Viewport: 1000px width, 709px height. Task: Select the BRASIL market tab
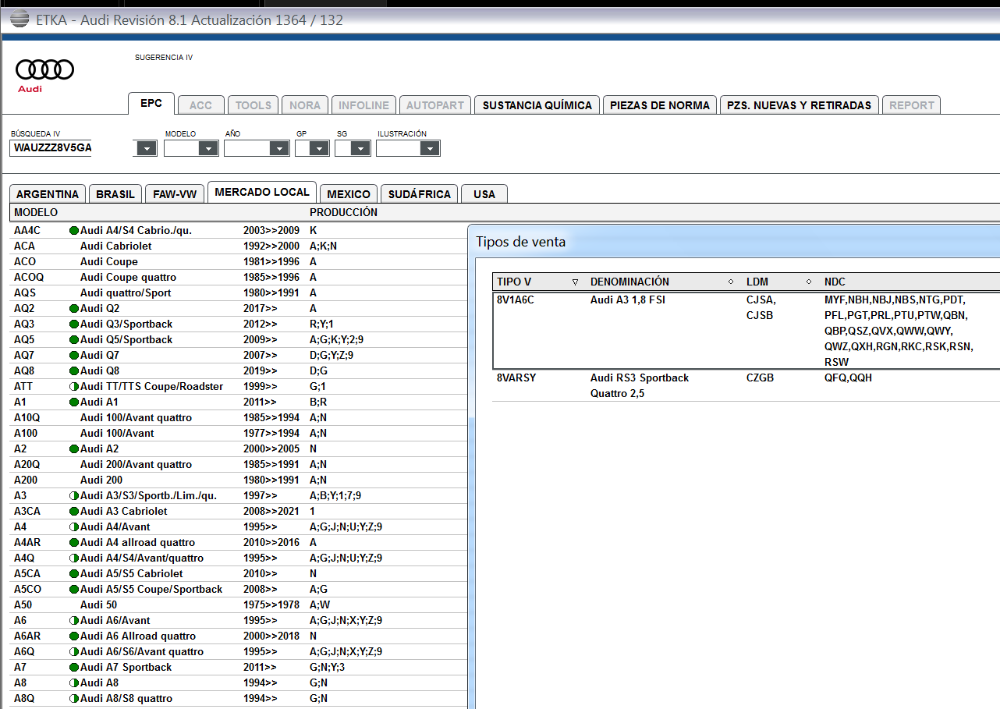pos(115,194)
